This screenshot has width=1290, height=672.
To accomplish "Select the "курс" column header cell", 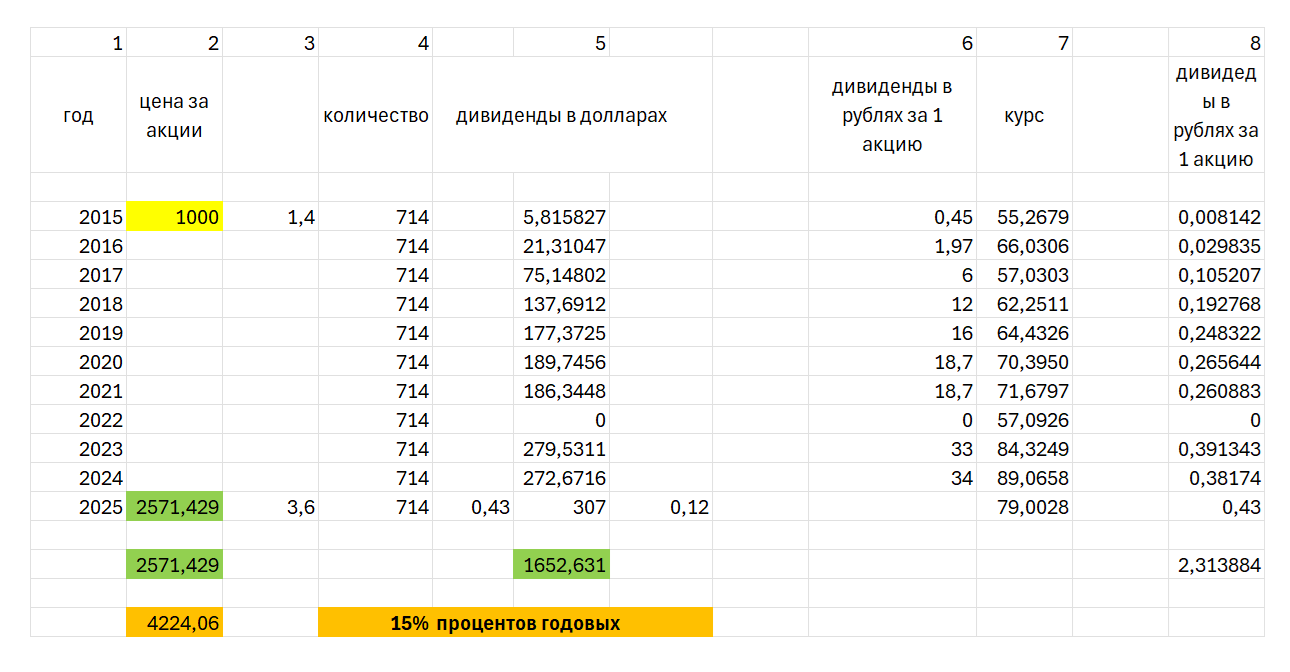I will point(1024,115).
